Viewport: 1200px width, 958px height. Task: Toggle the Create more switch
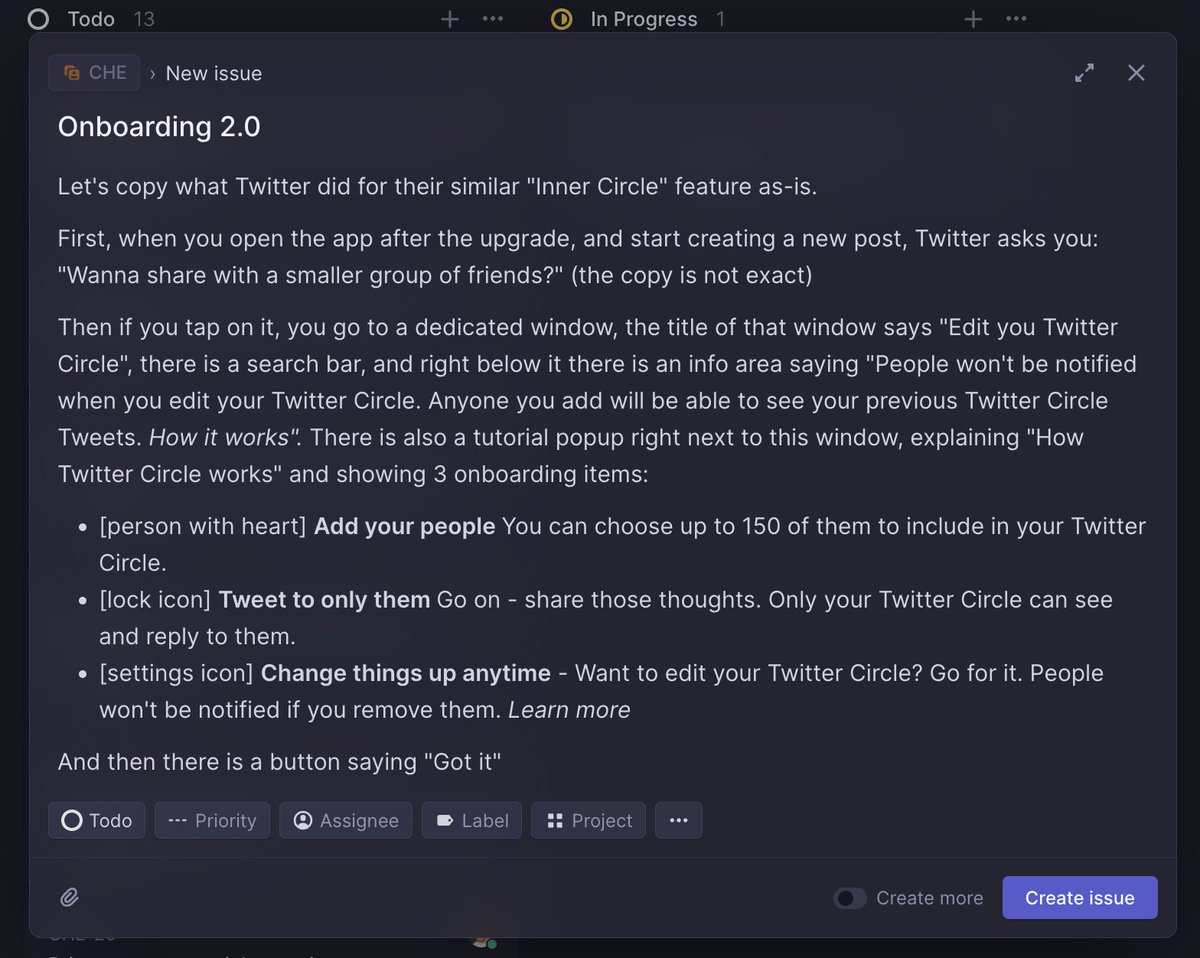click(850, 898)
